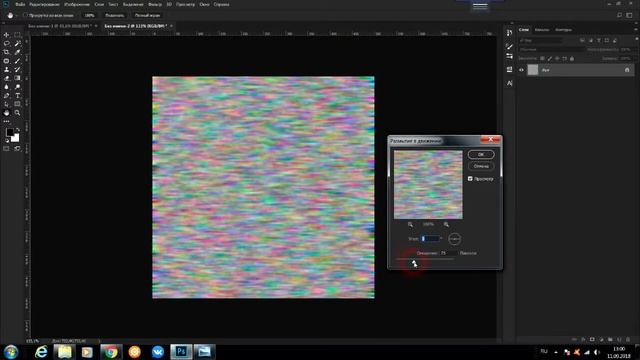Click the Fit Screen button
640x360 pixels.
tap(114, 16)
